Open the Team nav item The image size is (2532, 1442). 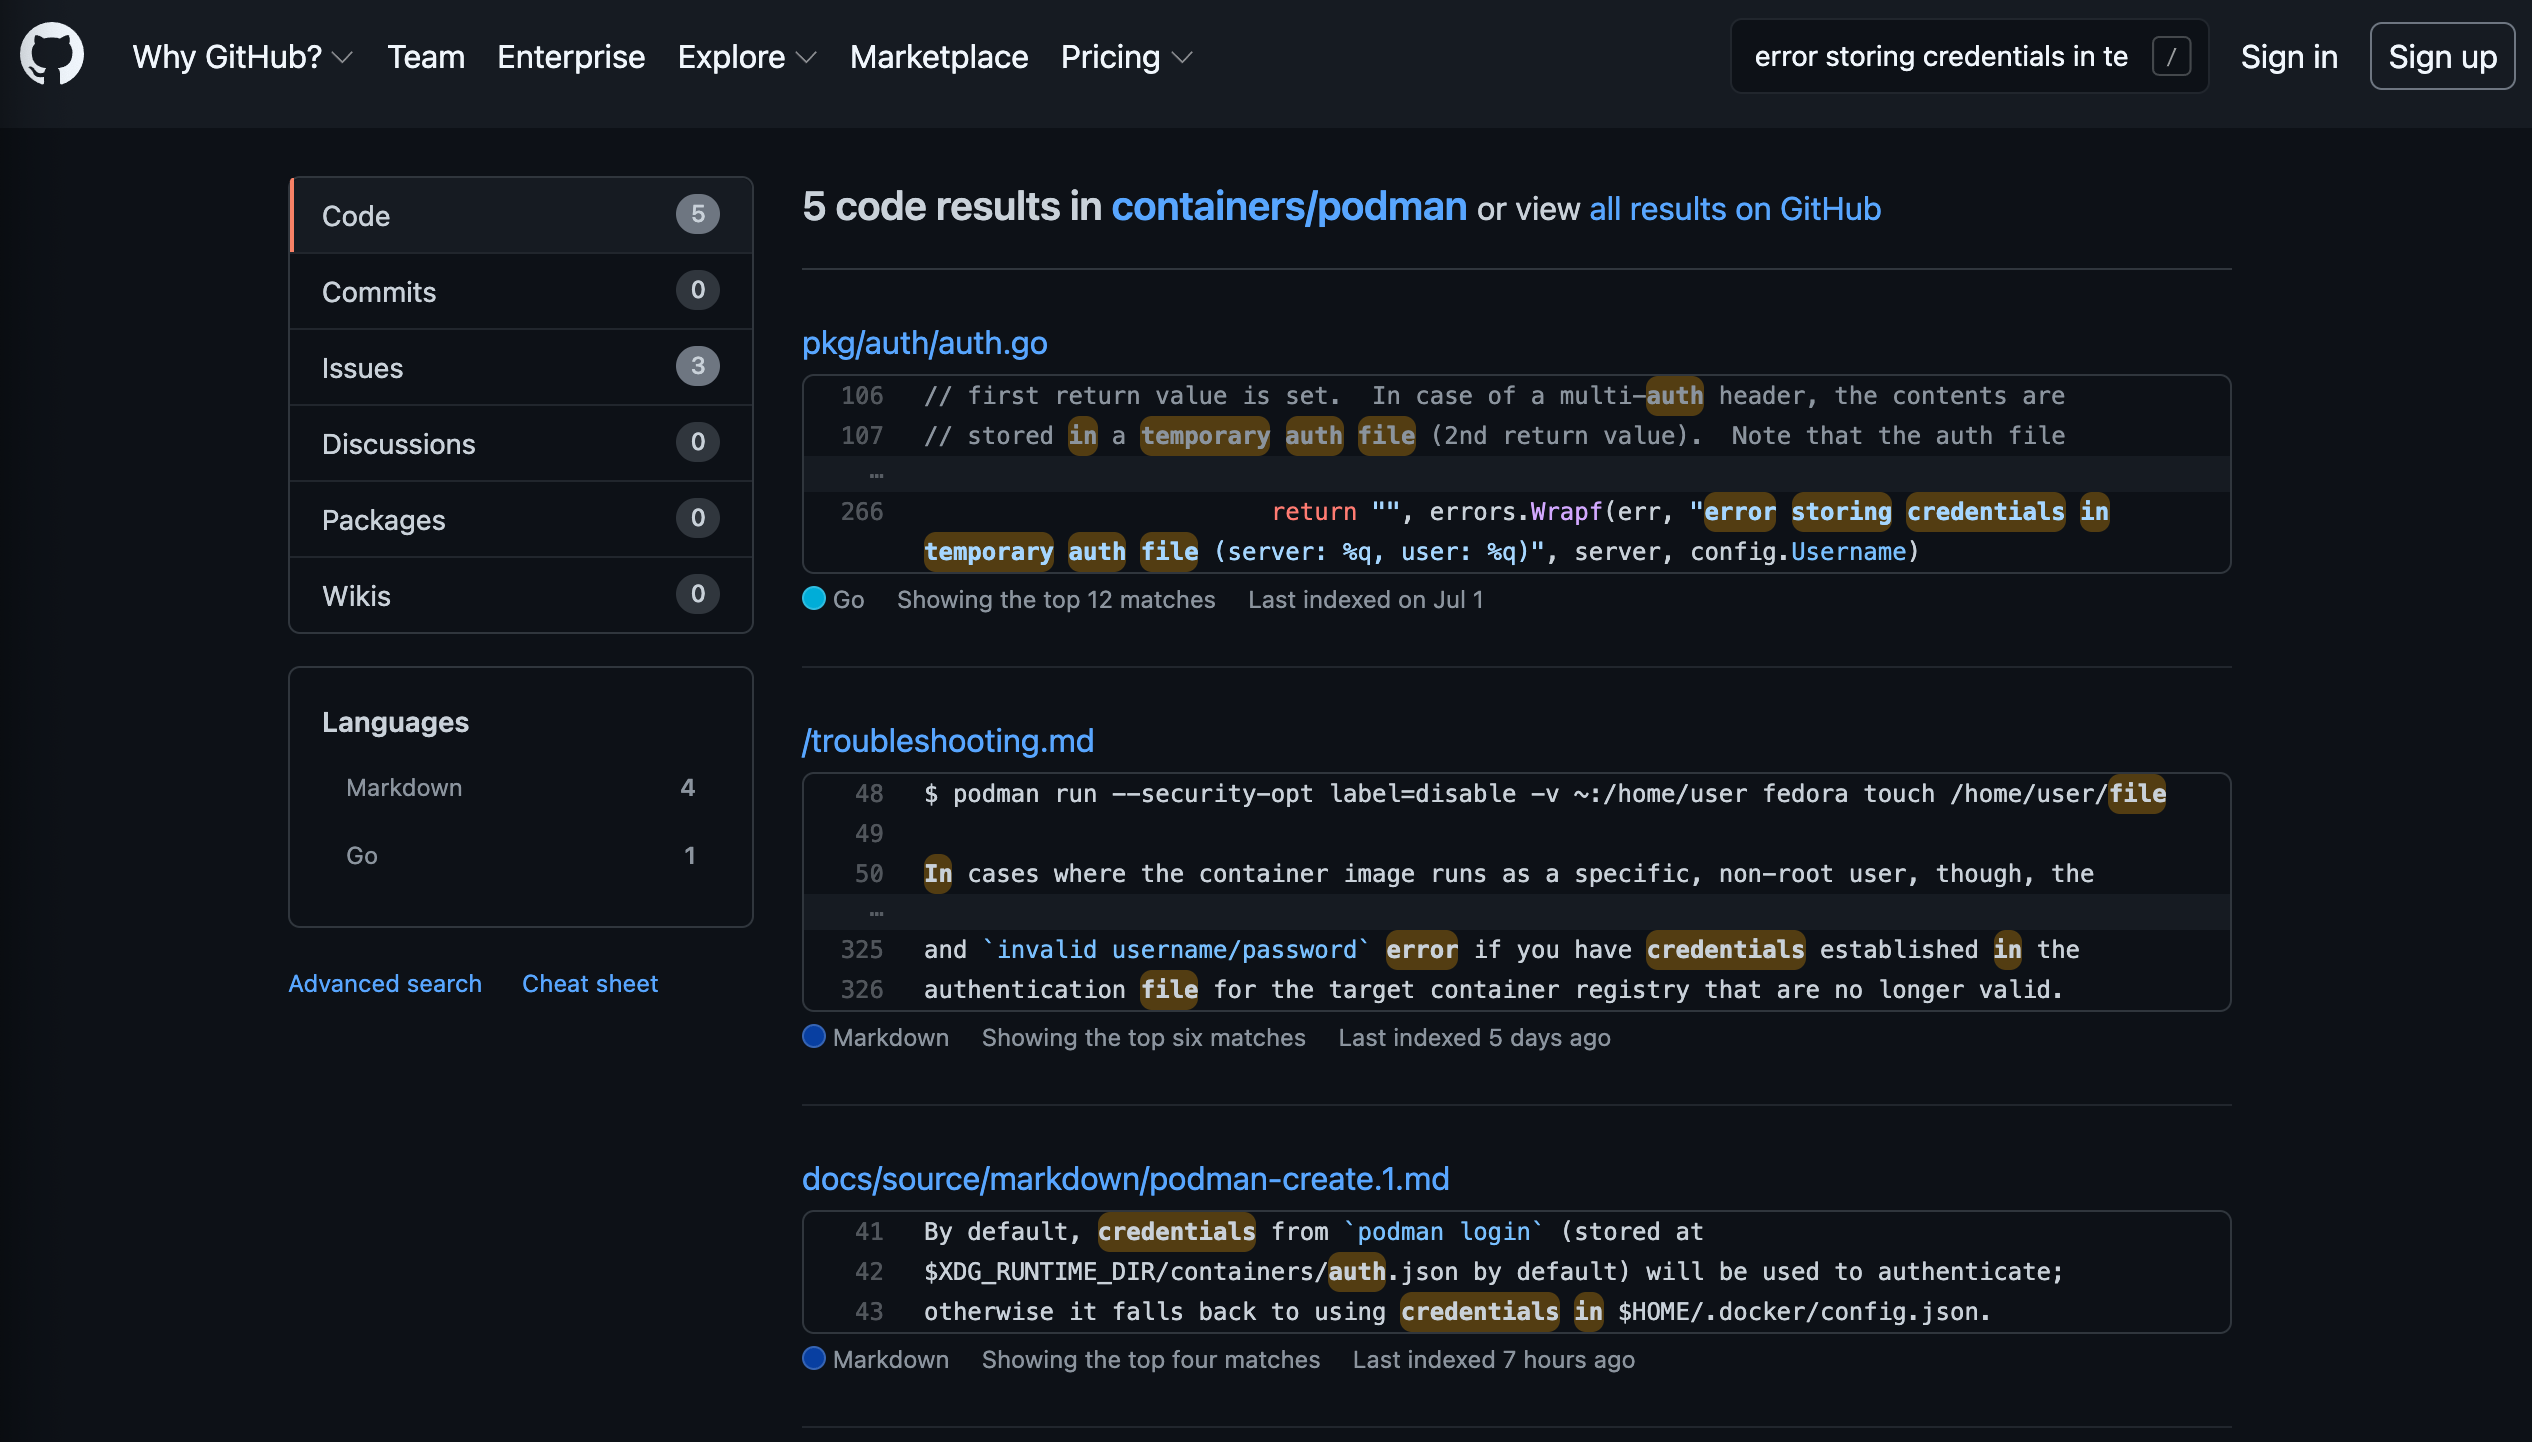point(426,57)
